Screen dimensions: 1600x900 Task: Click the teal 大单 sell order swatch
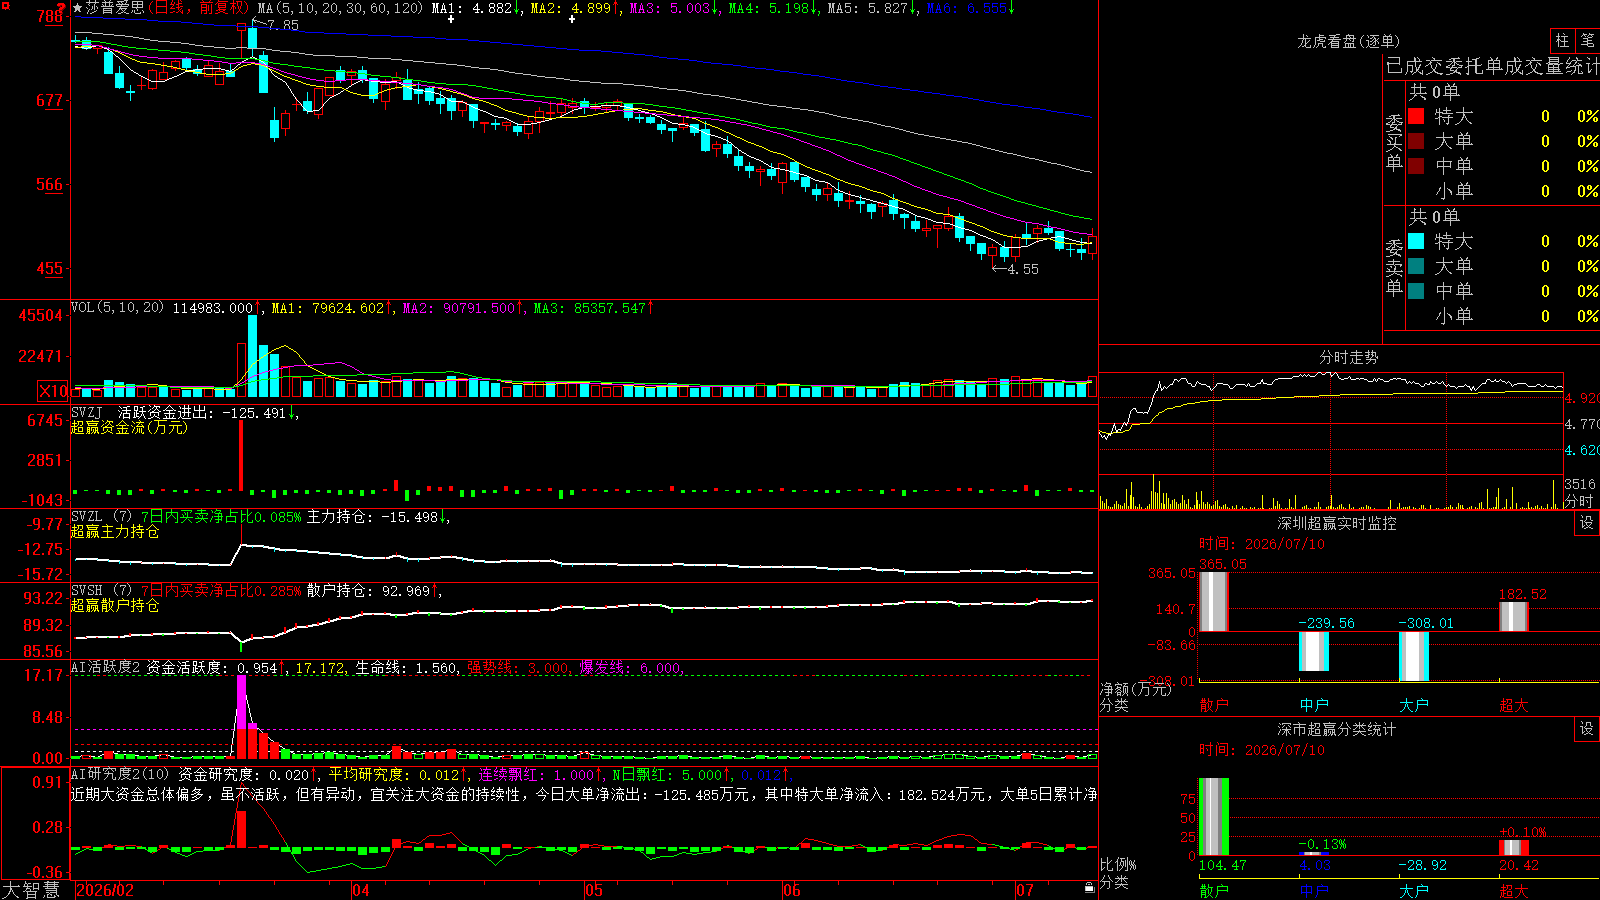1416,266
